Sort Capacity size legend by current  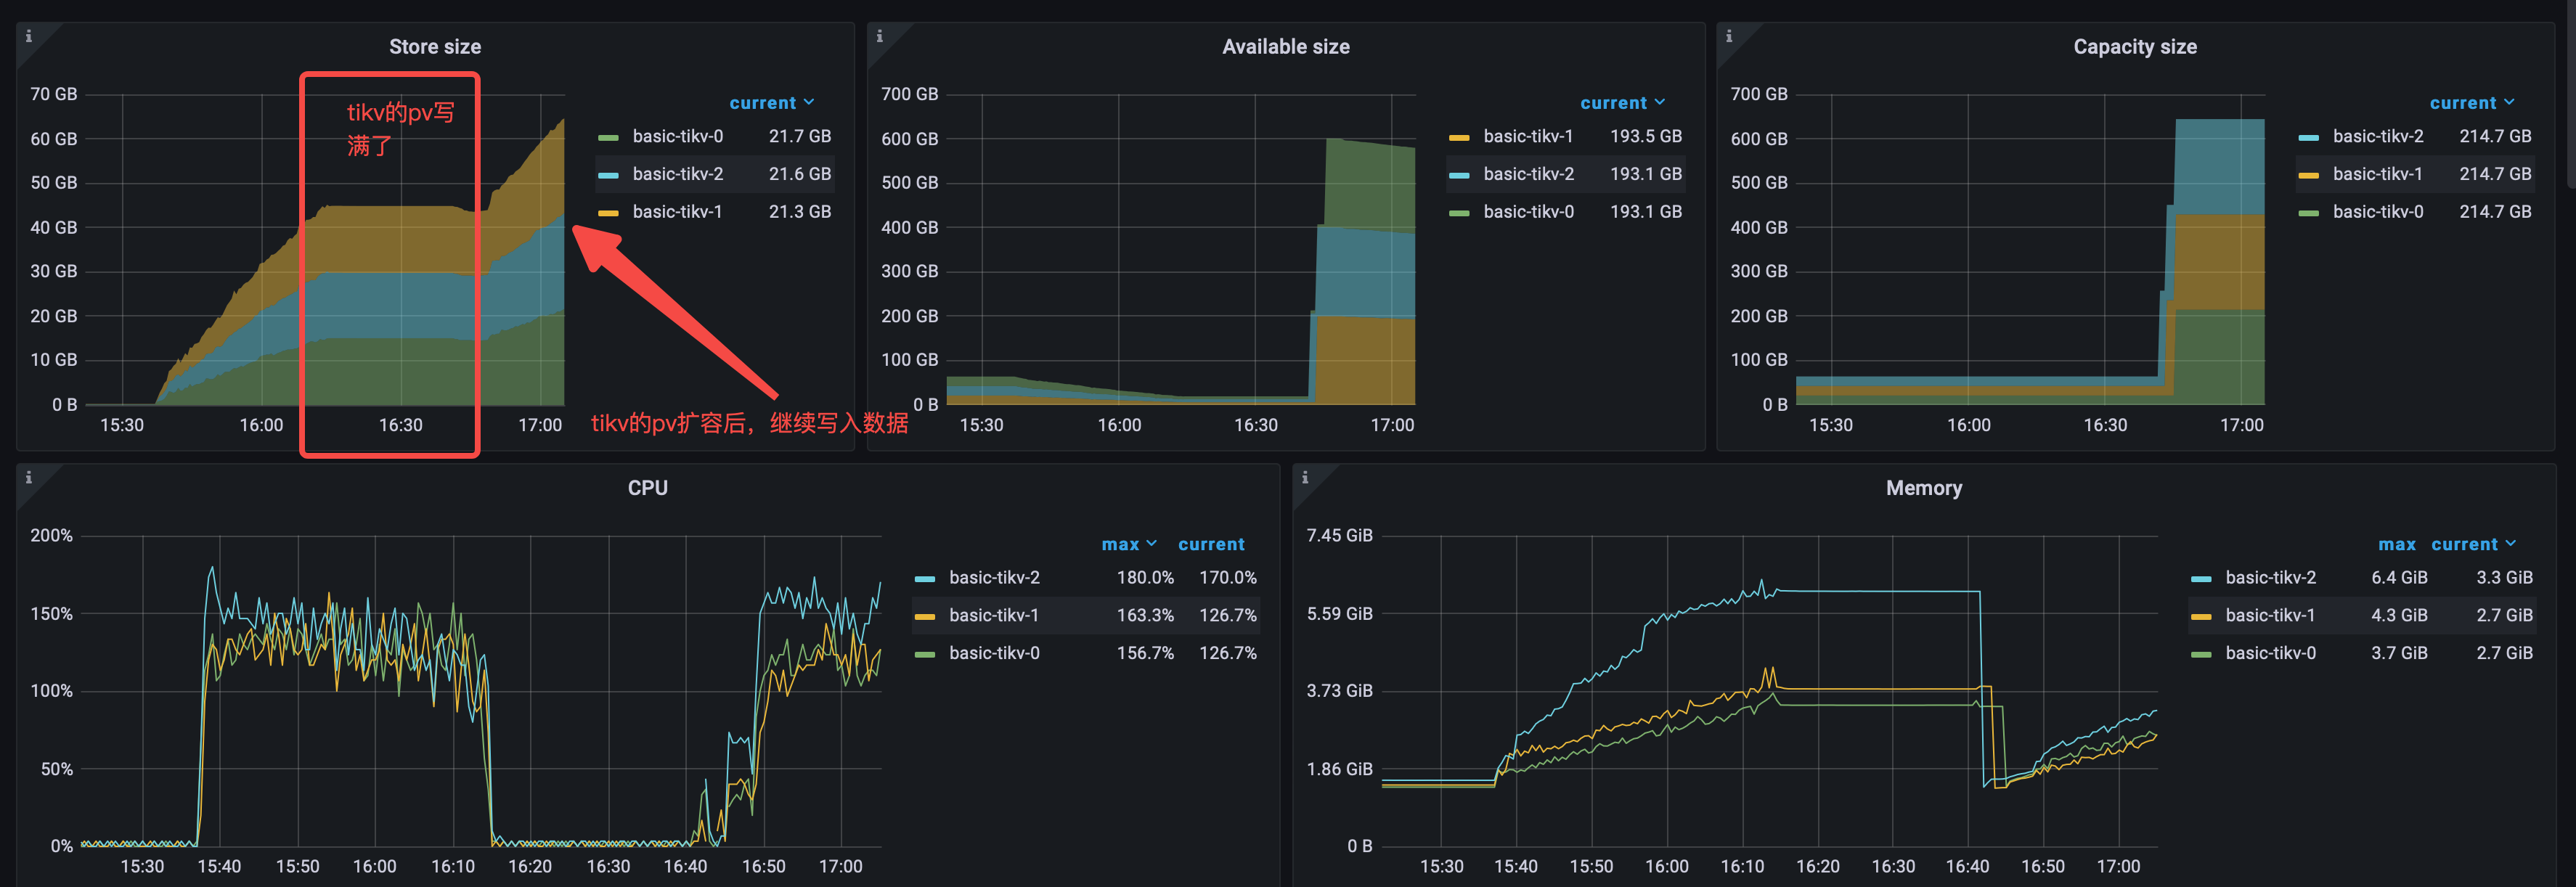point(2472,103)
